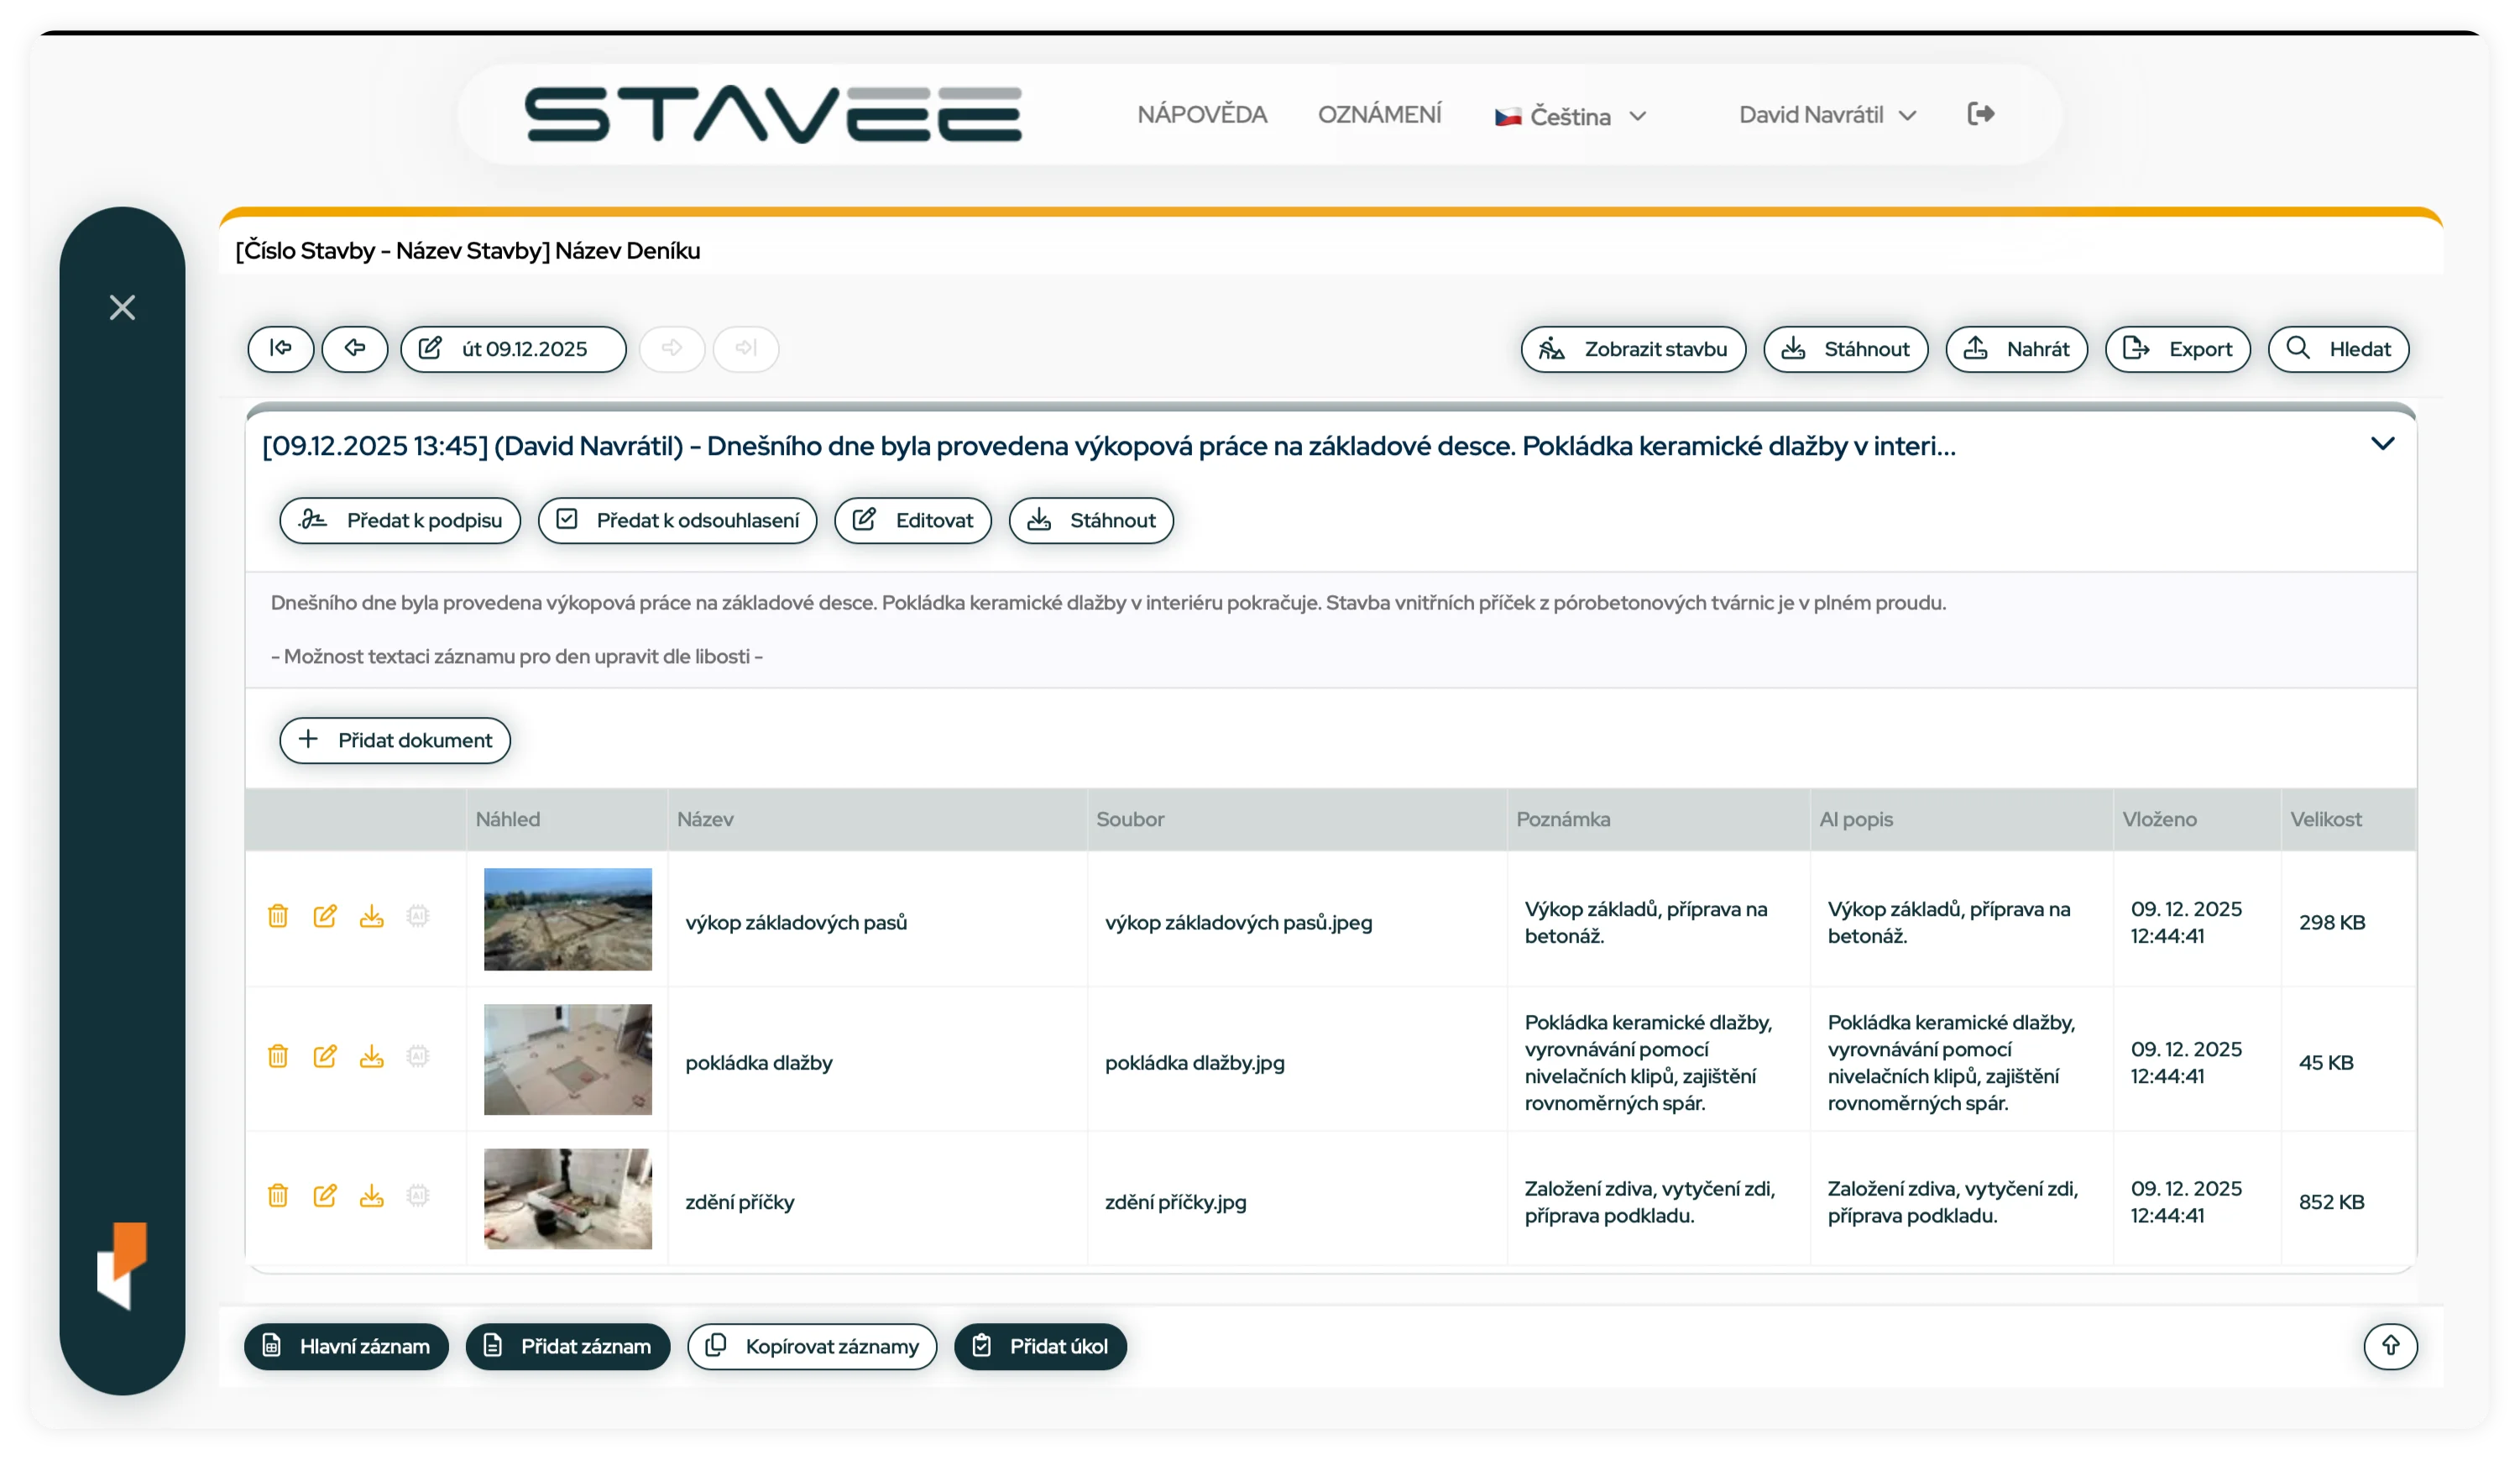
Task: Go to the previous diary day
Action: (355, 349)
